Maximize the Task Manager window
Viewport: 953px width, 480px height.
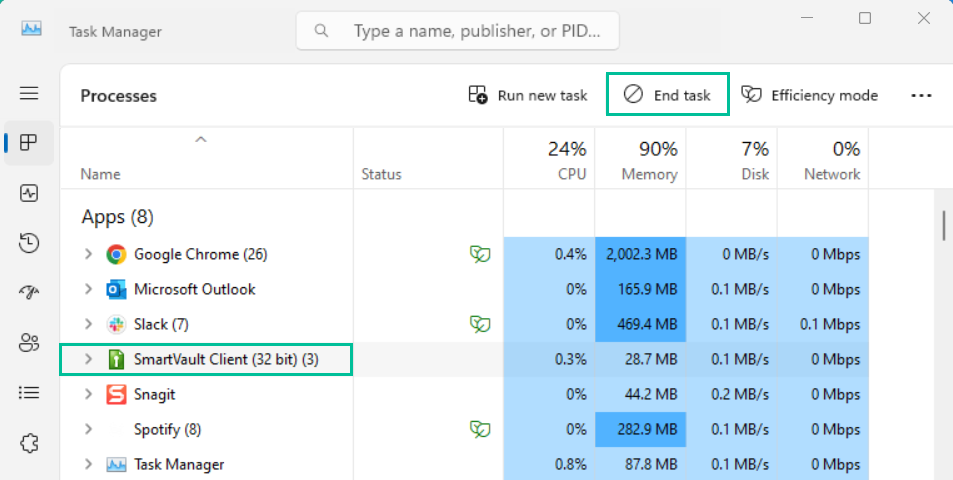[865, 18]
